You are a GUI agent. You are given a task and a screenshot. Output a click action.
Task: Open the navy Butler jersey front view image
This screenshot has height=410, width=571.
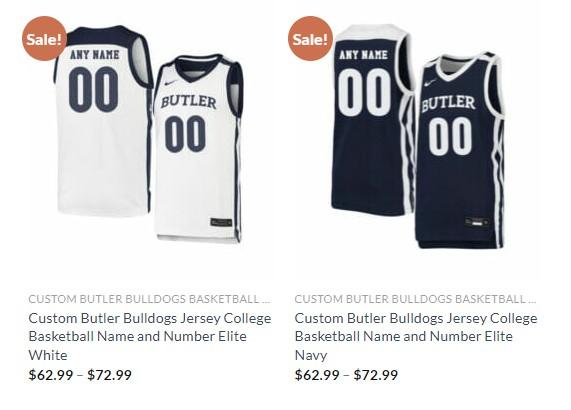[x=460, y=150]
